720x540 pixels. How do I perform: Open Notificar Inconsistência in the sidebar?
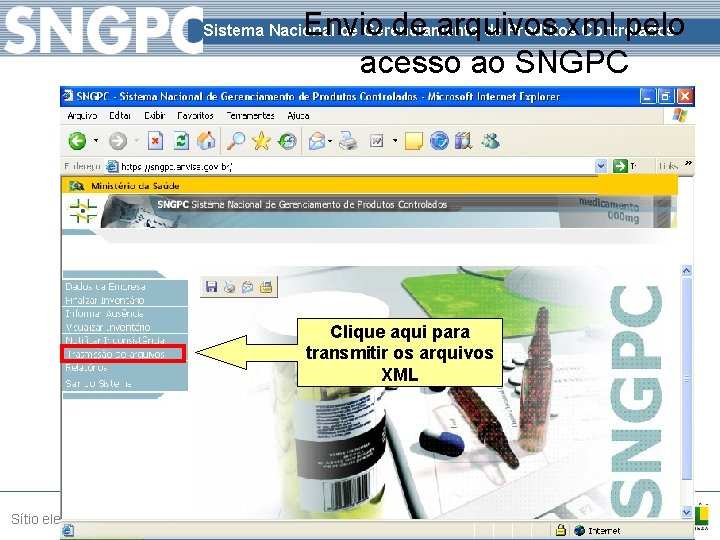(115, 340)
